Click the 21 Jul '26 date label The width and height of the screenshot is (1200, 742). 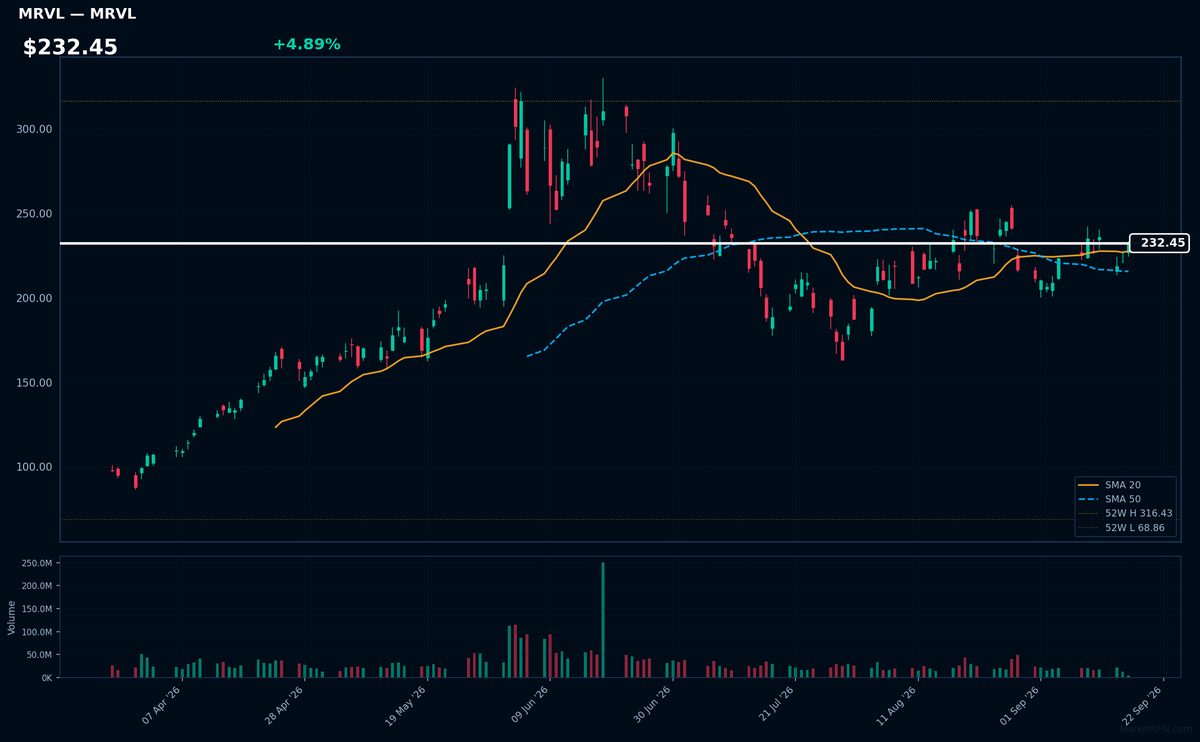coord(775,704)
